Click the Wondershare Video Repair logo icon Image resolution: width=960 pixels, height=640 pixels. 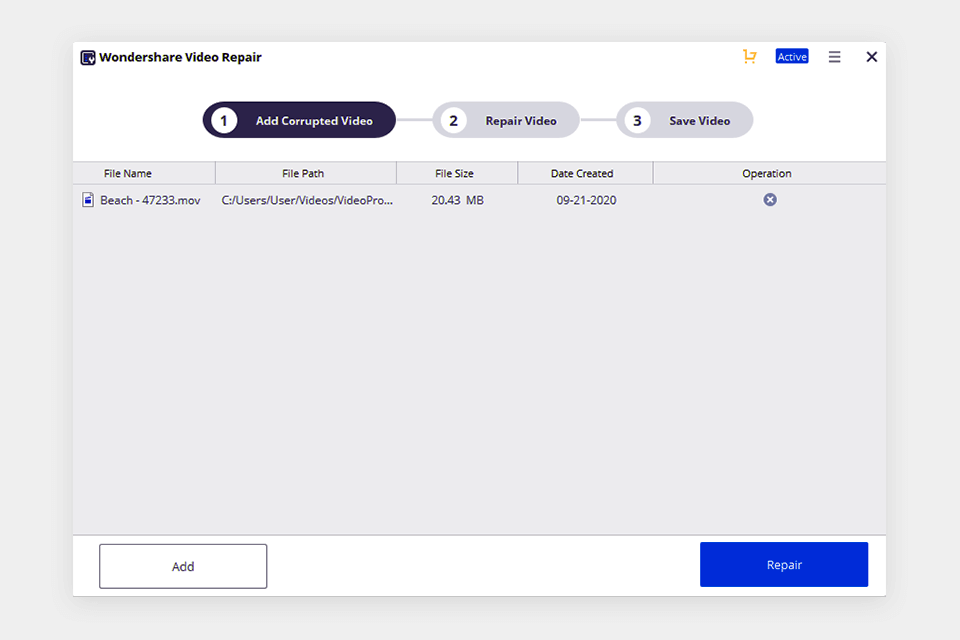[x=88, y=57]
